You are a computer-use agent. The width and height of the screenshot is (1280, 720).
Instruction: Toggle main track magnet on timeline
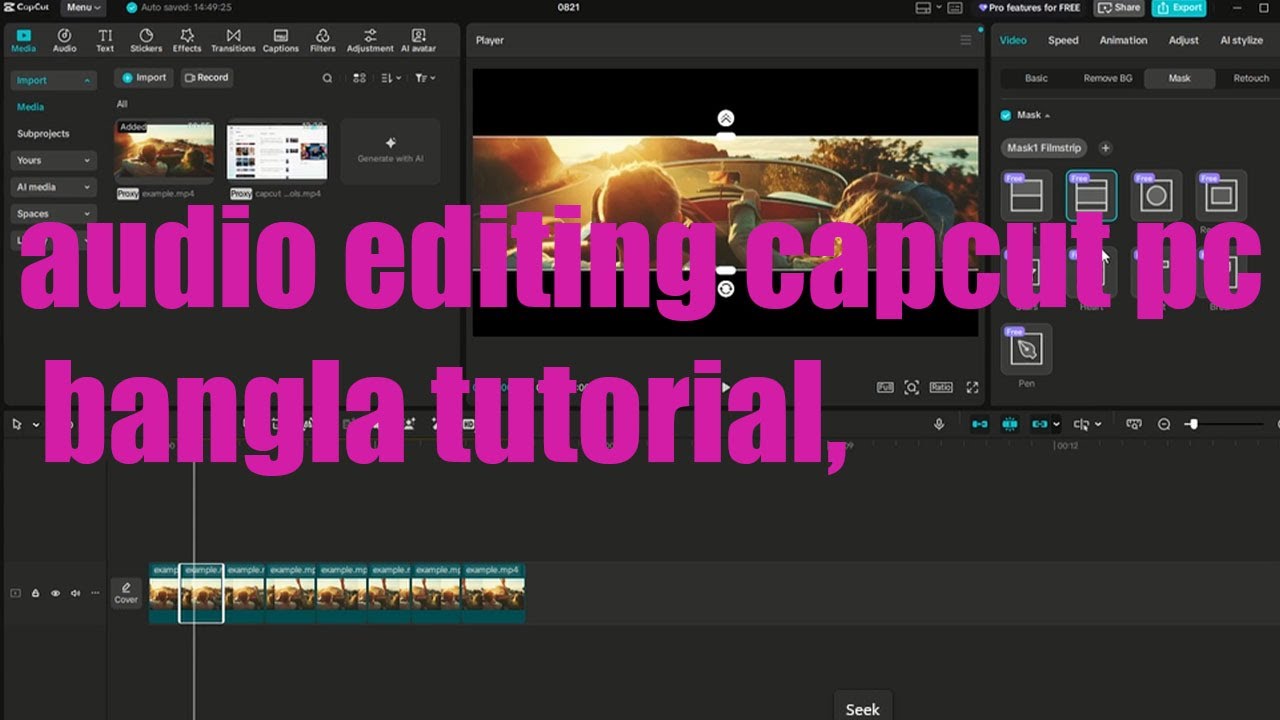pyautogui.click(x=980, y=424)
